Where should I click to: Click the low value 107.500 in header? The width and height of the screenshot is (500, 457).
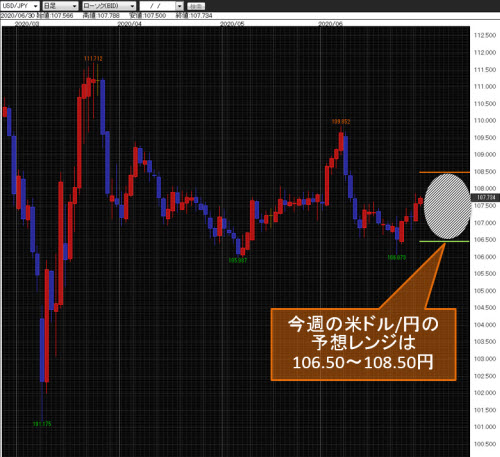[155, 16]
